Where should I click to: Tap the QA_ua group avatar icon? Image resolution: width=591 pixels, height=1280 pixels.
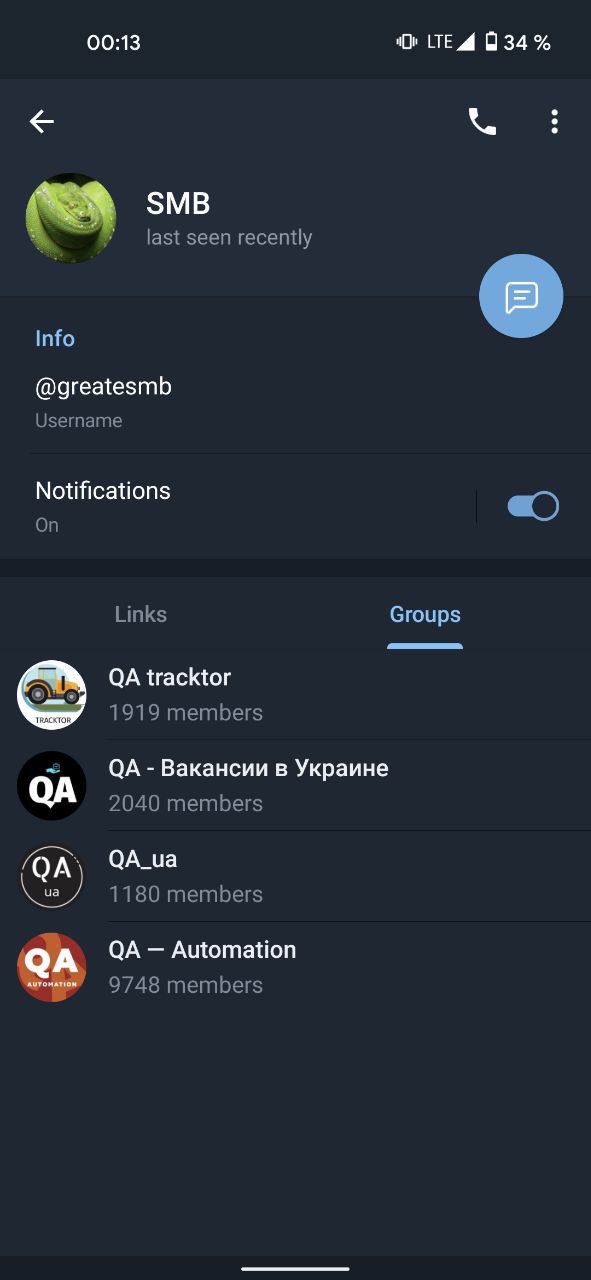[52, 877]
